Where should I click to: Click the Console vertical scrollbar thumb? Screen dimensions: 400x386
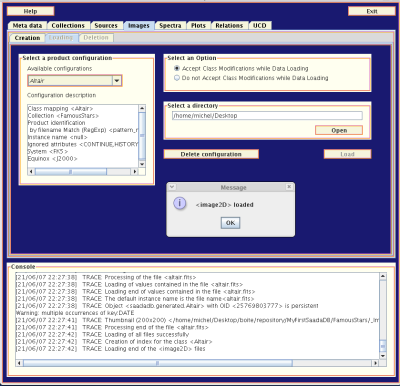(383, 346)
